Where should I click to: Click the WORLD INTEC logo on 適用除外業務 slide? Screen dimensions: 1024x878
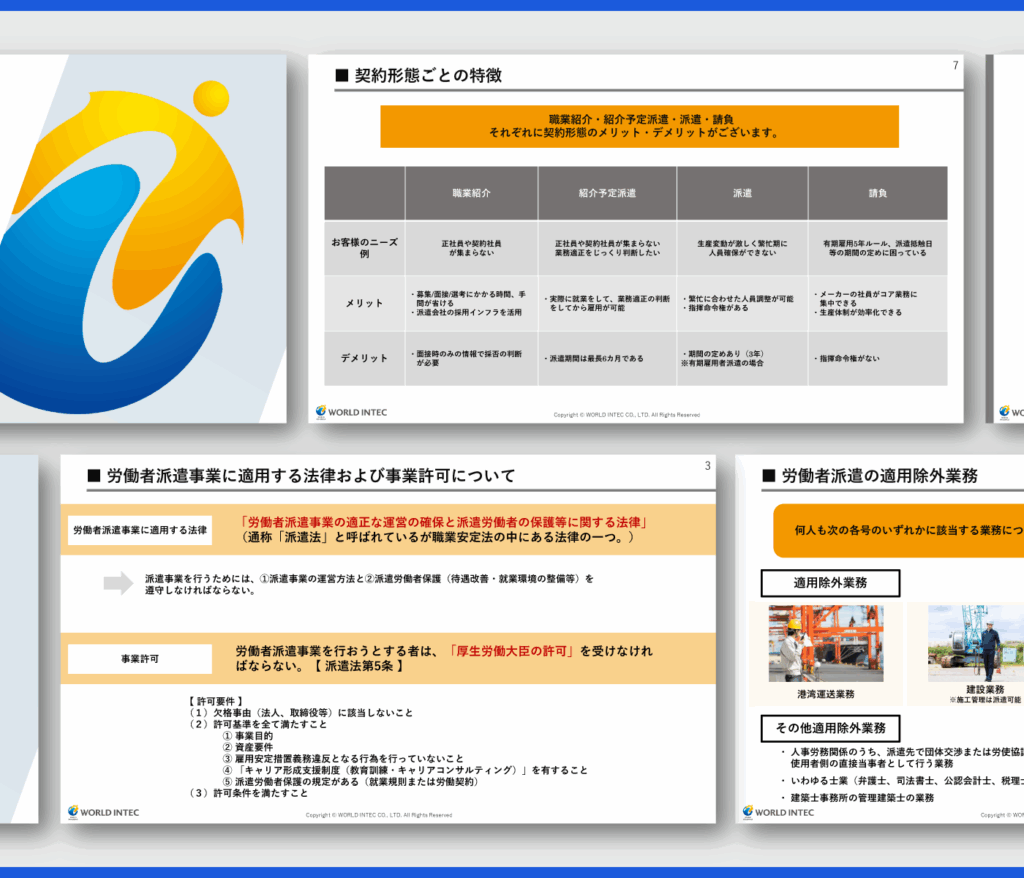(778, 812)
